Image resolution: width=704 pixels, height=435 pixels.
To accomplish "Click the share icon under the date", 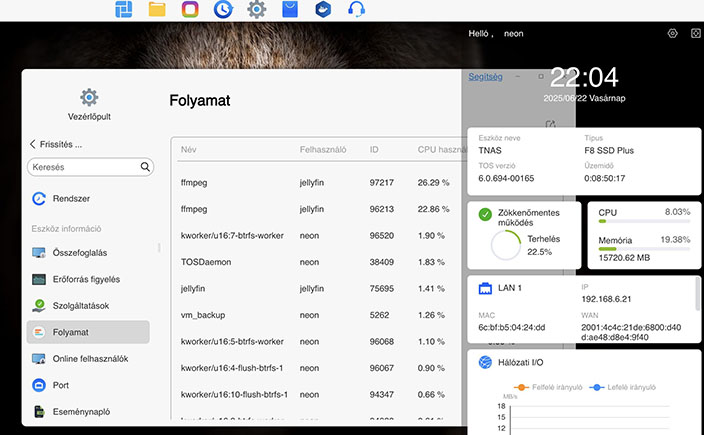I will [x=550, y=124].
